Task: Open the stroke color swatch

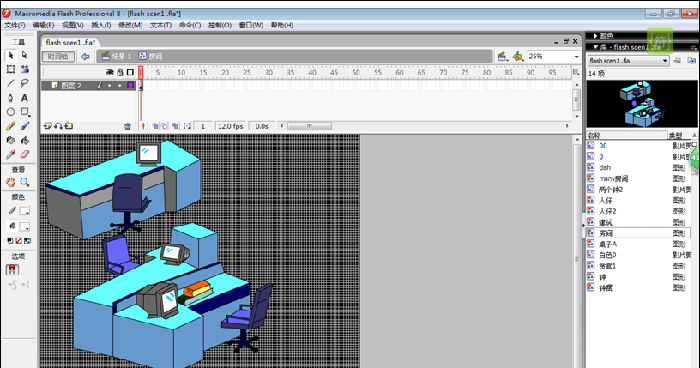Action: (24, 210)
